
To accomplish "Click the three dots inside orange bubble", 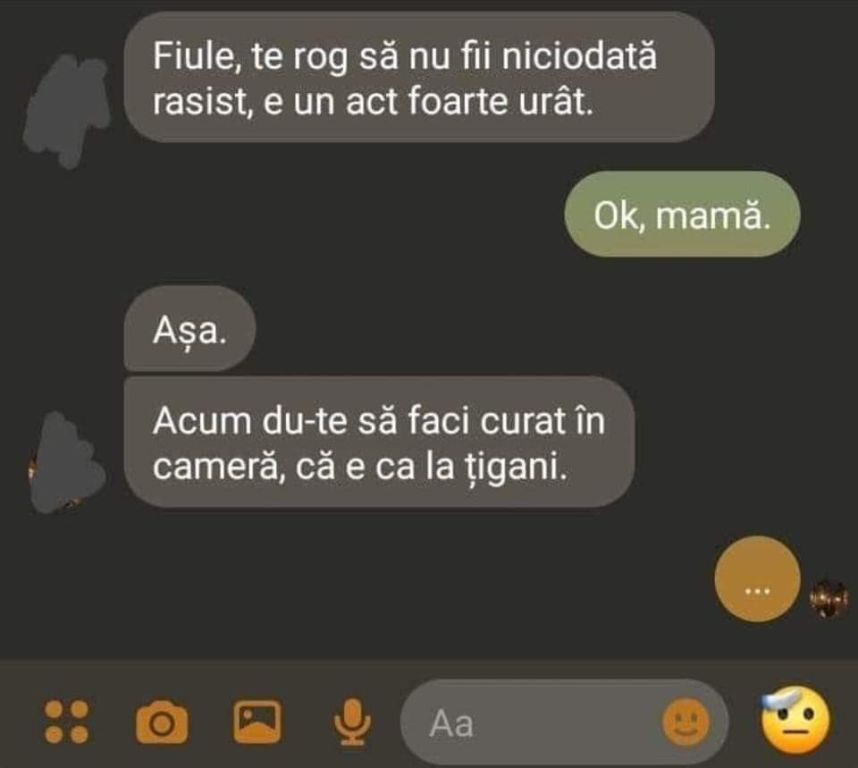I will 757,591.
